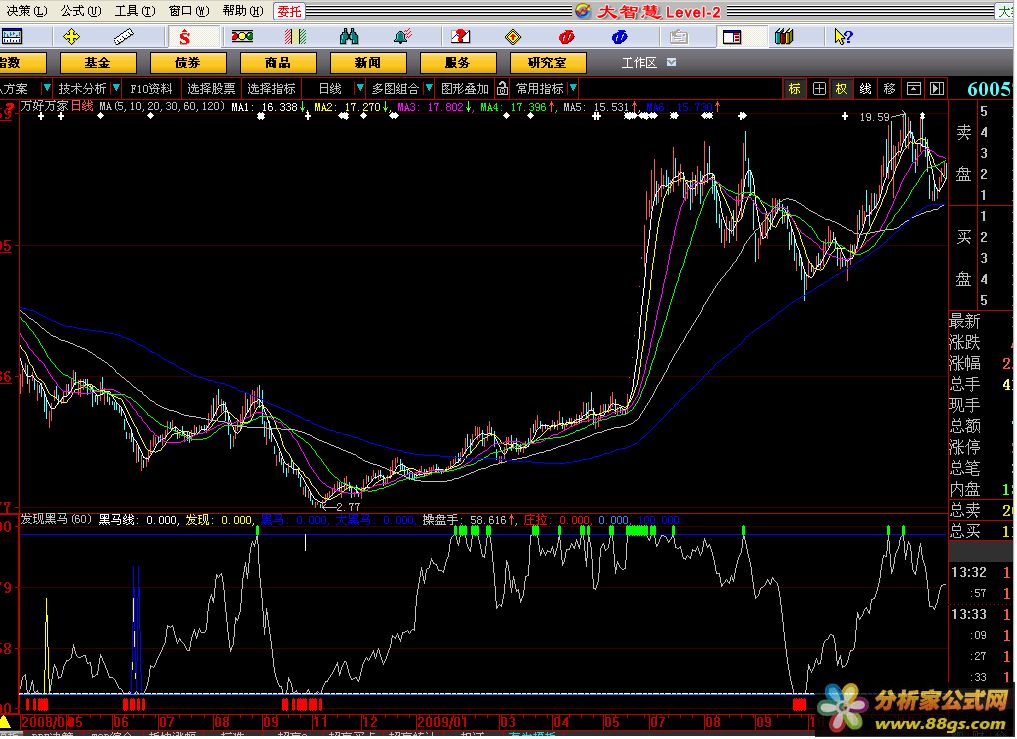Viewport: 1017px width, 739px height.
Task: Click the greyed-out printer icon
Action: [x=678, y=37]
